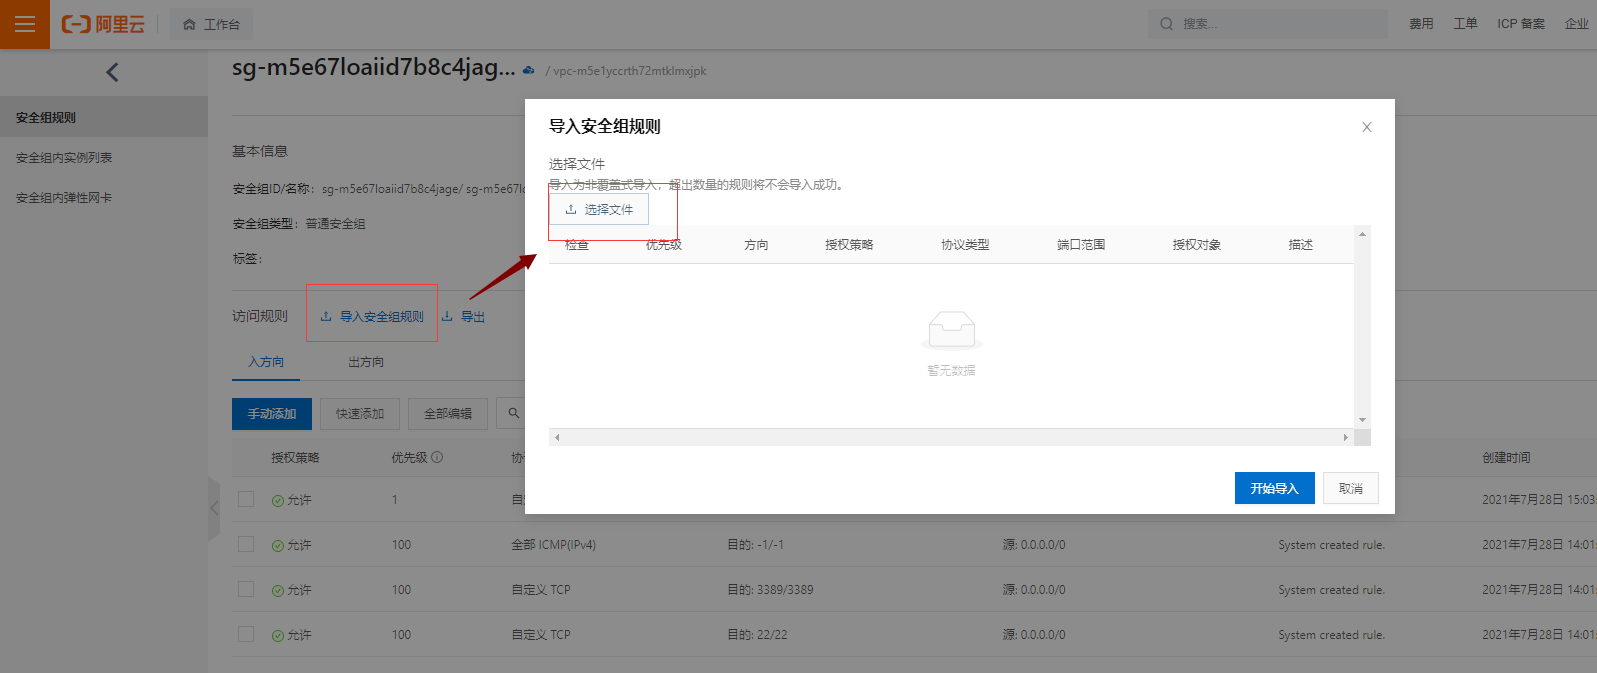This screenshot has width=1597, height=673.
Task: Collapse the left sidebar using edge handle
Action: point(213,508)
